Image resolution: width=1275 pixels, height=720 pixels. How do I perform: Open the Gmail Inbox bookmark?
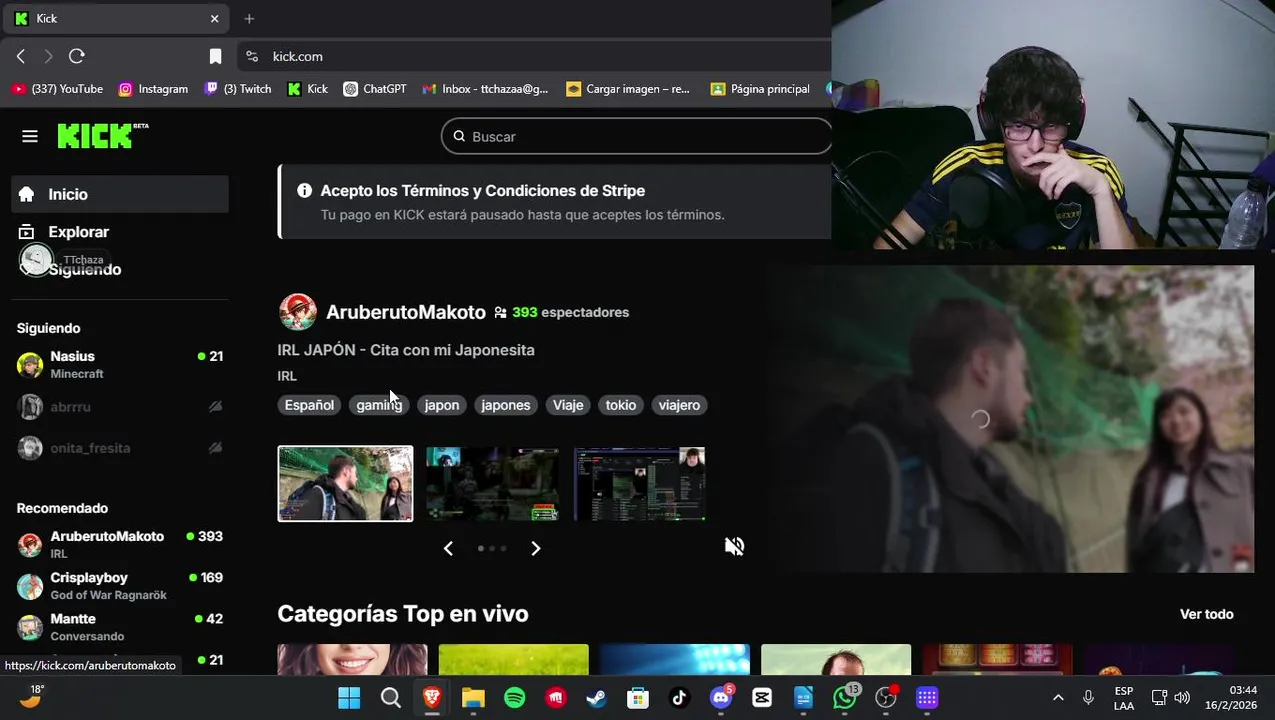pos(485,89)
